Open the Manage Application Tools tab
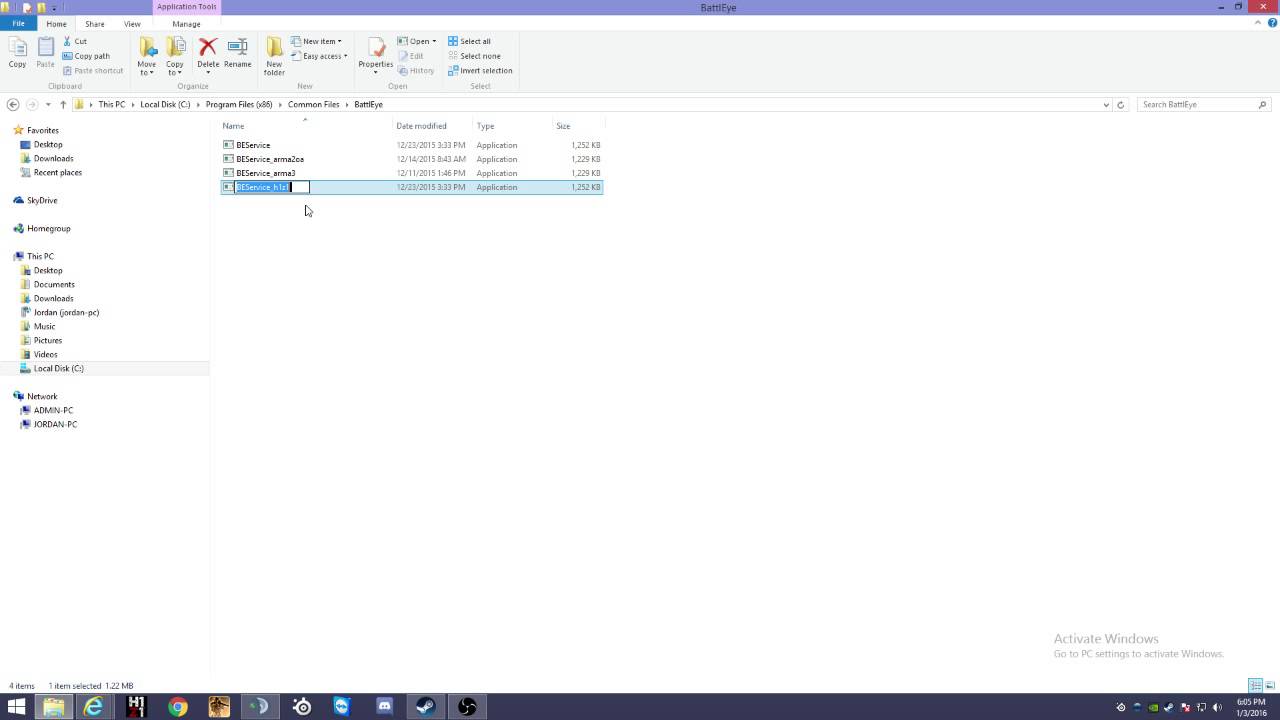Screen dimensions: 1280x720 pyautogui.click(x=186, y=24)
